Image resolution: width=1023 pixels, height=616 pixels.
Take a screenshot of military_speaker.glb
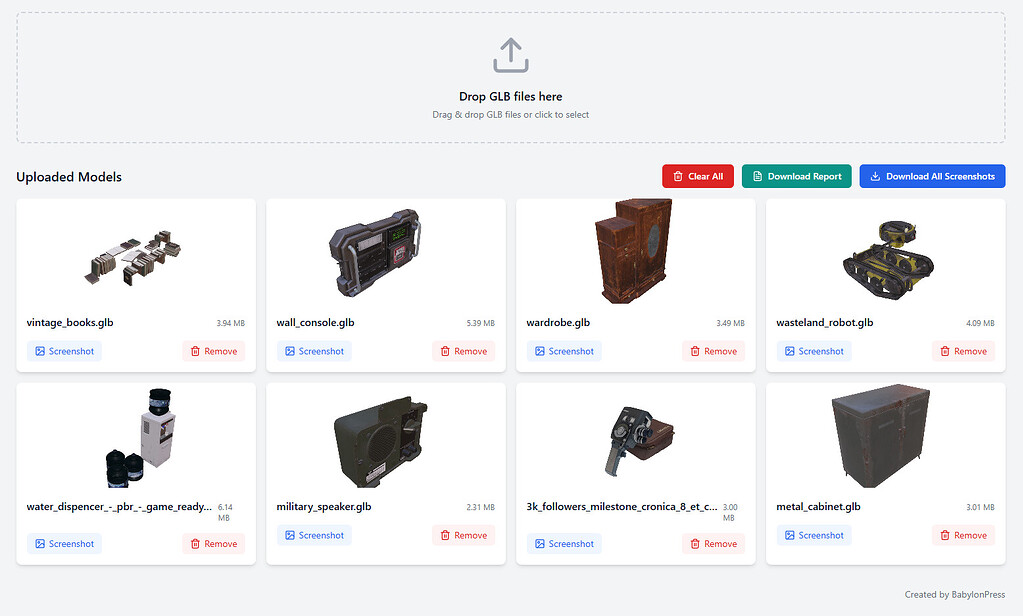[x=314, y=535]
